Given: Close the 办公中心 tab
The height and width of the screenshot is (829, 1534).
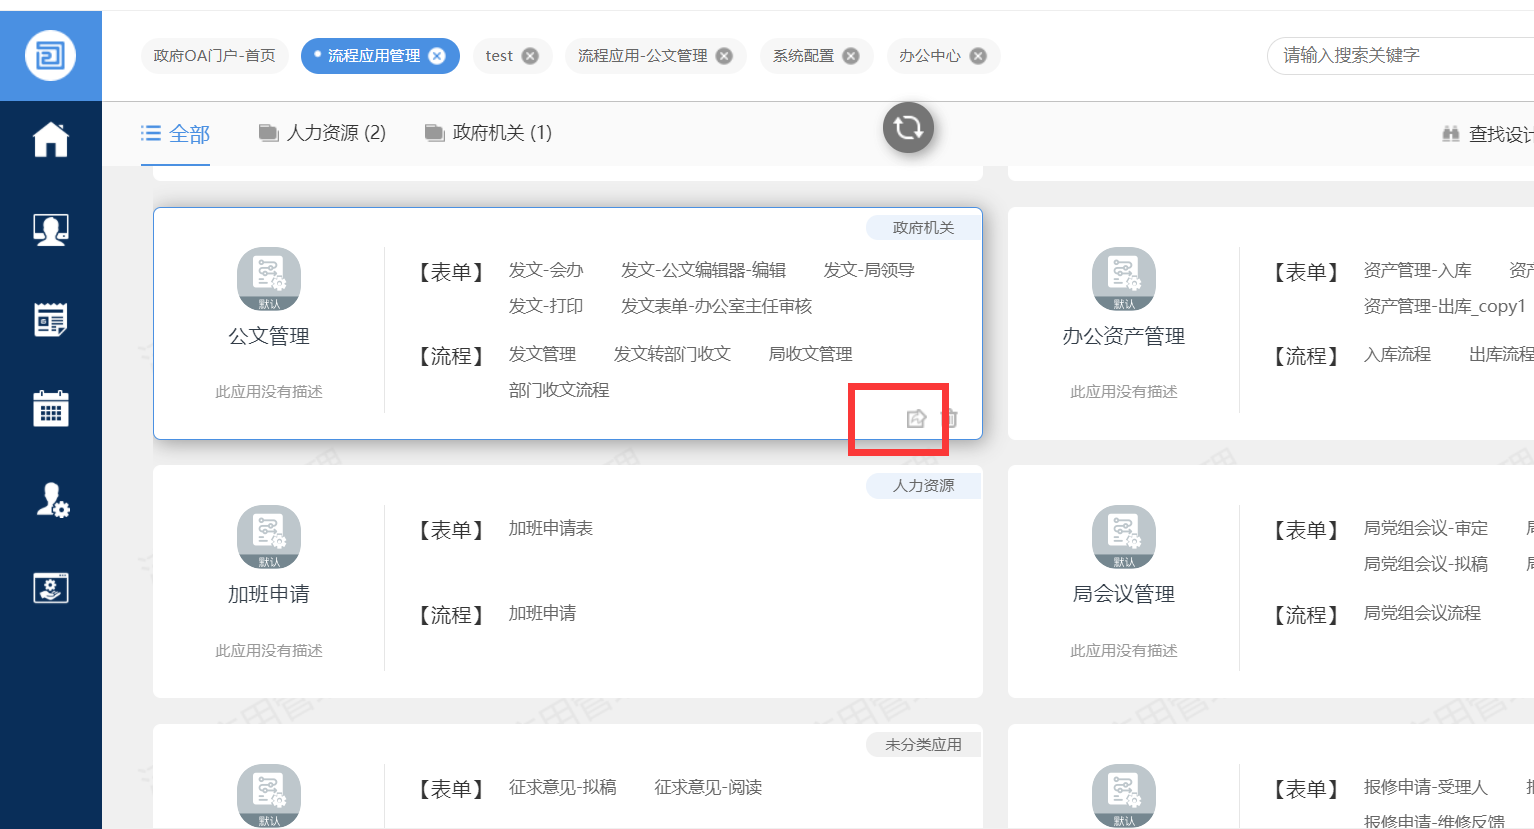Looking at the screenshot, I should tap(978, 56).
